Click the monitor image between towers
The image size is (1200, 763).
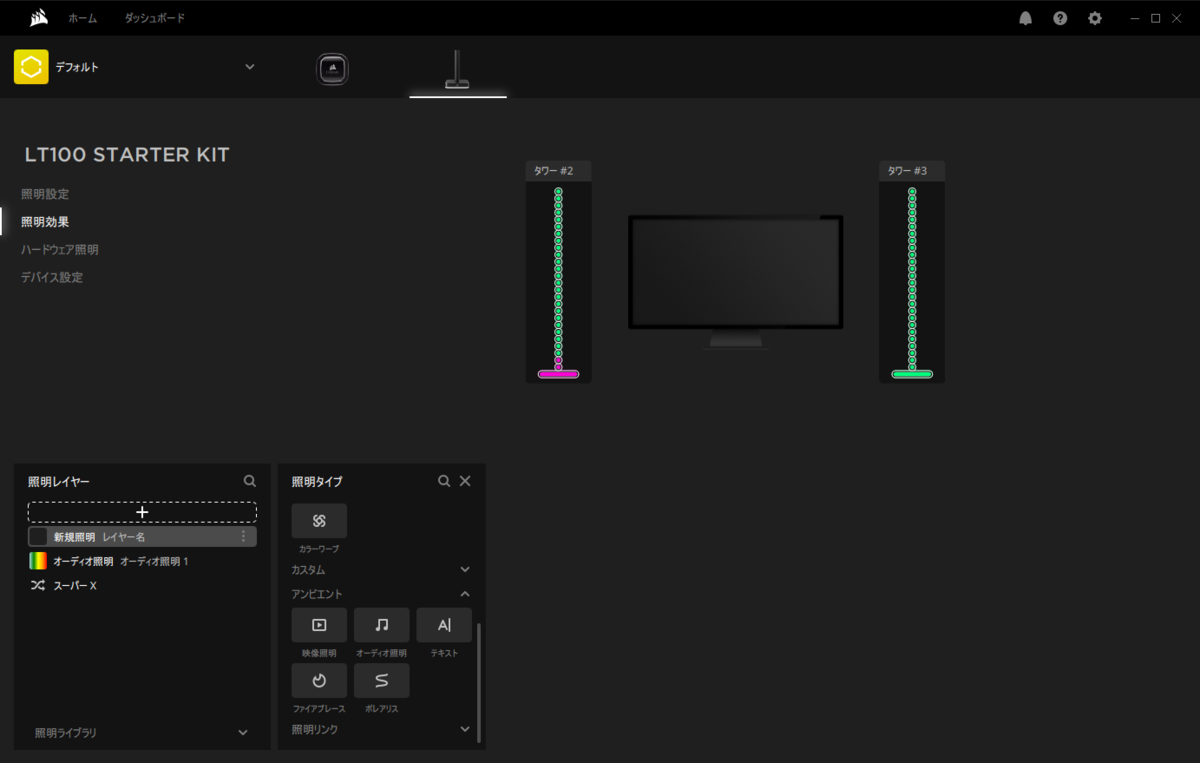(736, 280)
